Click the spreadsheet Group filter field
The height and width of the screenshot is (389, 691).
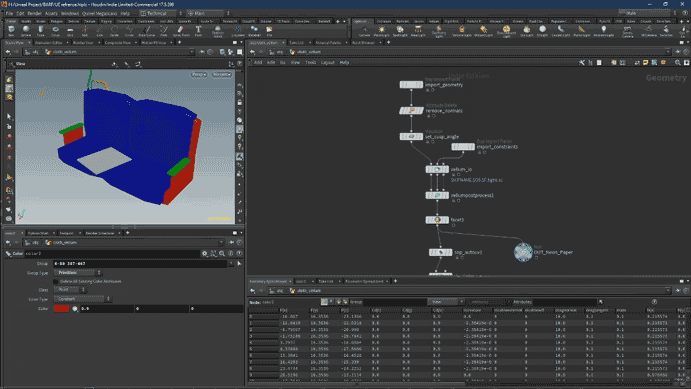click(394, 302)
